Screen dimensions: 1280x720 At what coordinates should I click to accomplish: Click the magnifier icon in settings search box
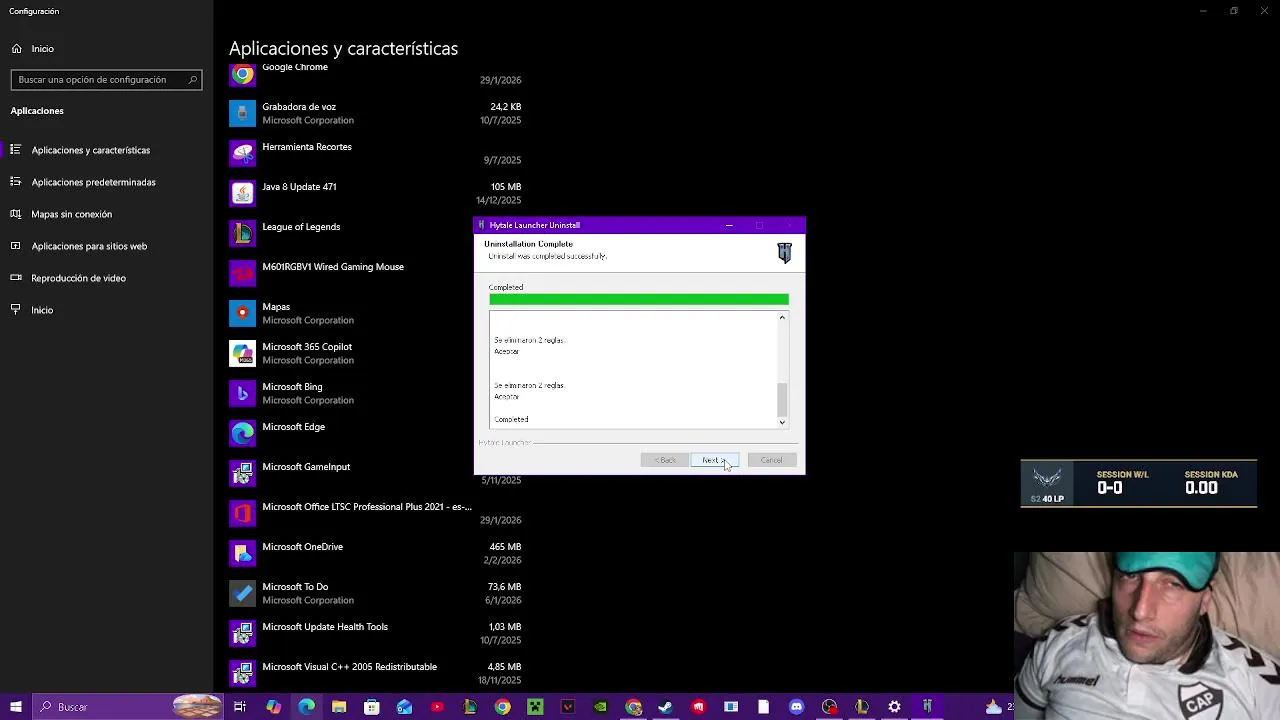click(193, 79)
